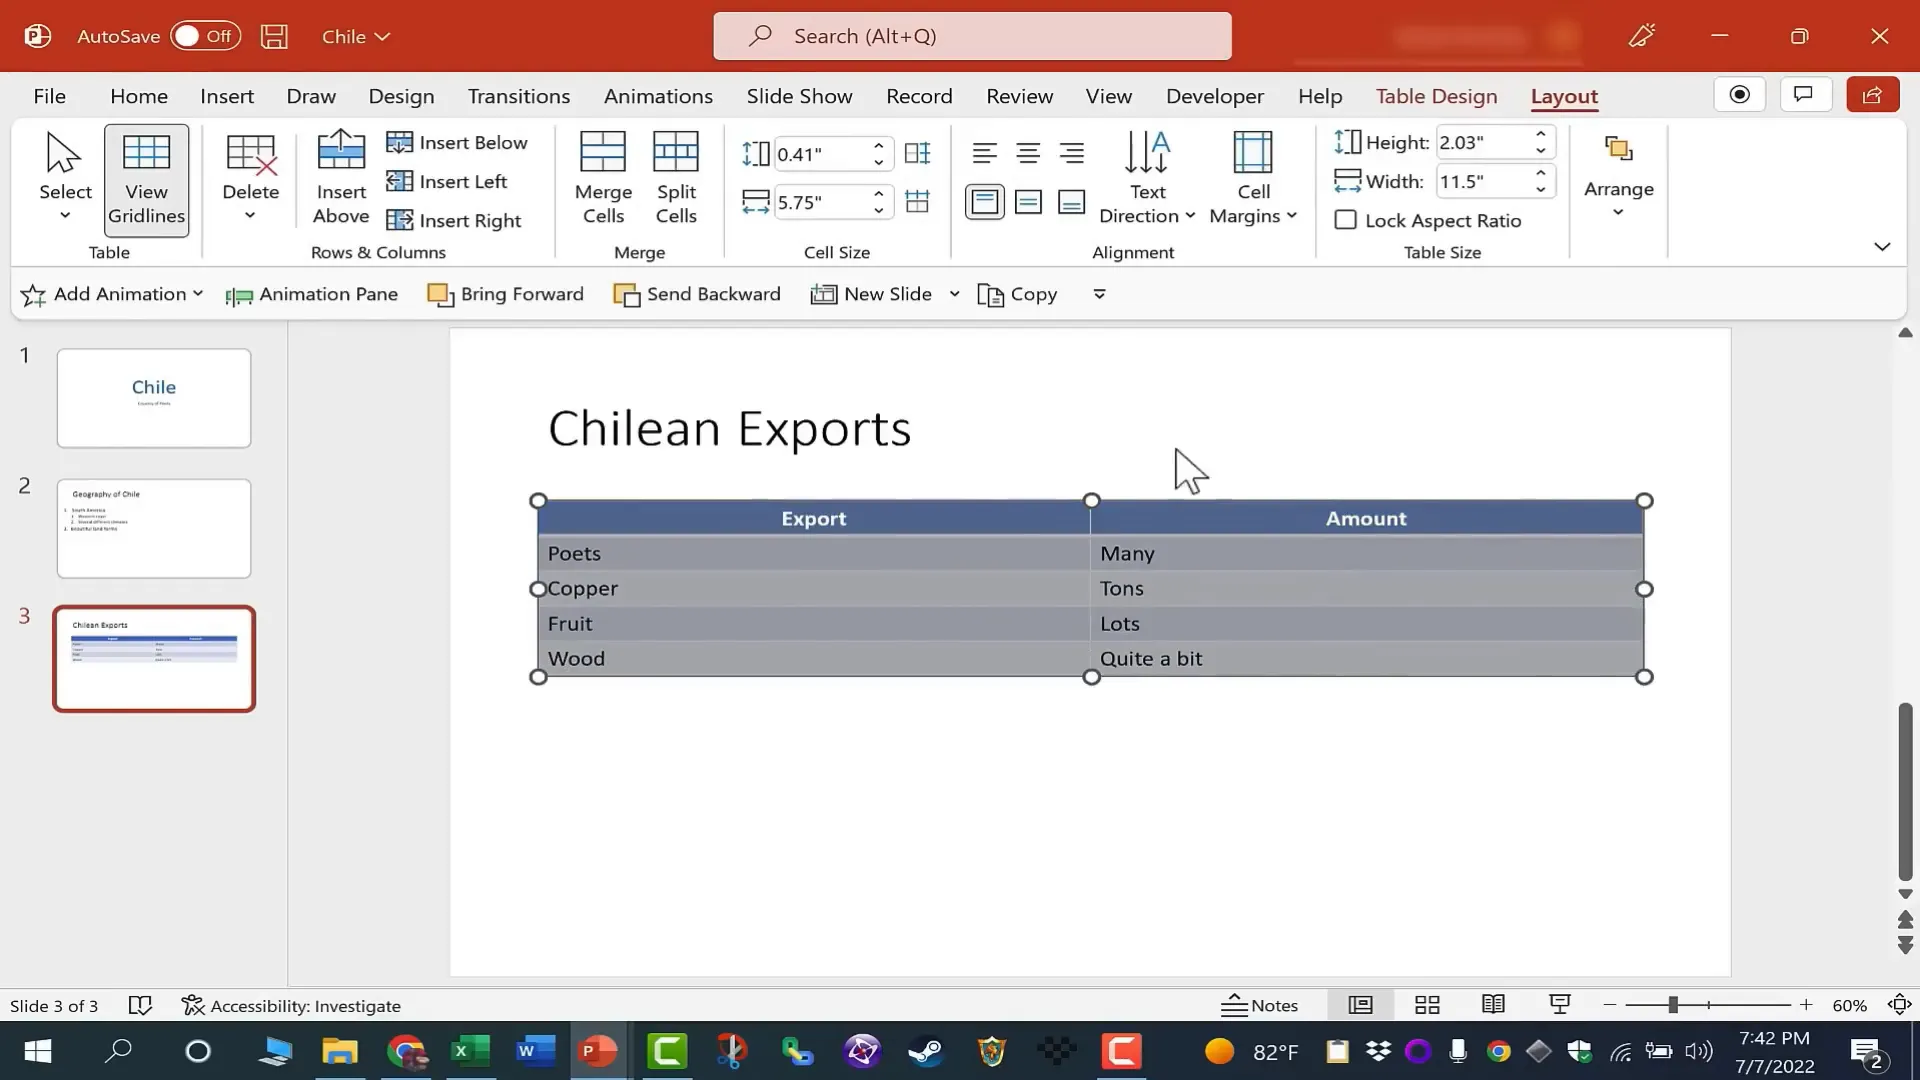The width and height of the screenshot is (1920, 1080).
Task: Switch to the Transitions tab
Action: tap(519, 96)
